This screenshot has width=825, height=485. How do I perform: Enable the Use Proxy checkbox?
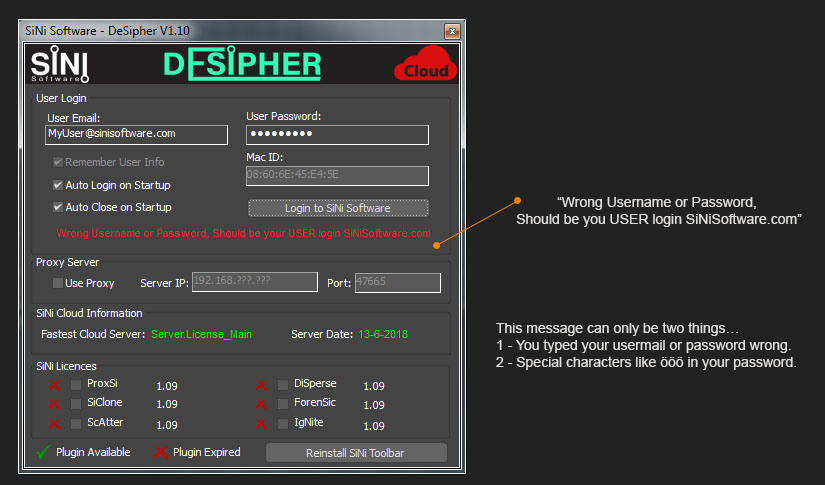click(58, 283)
